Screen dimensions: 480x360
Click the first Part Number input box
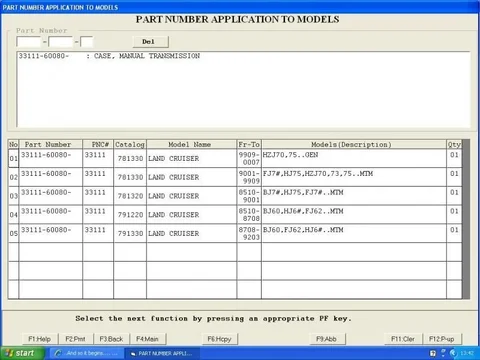29,42
